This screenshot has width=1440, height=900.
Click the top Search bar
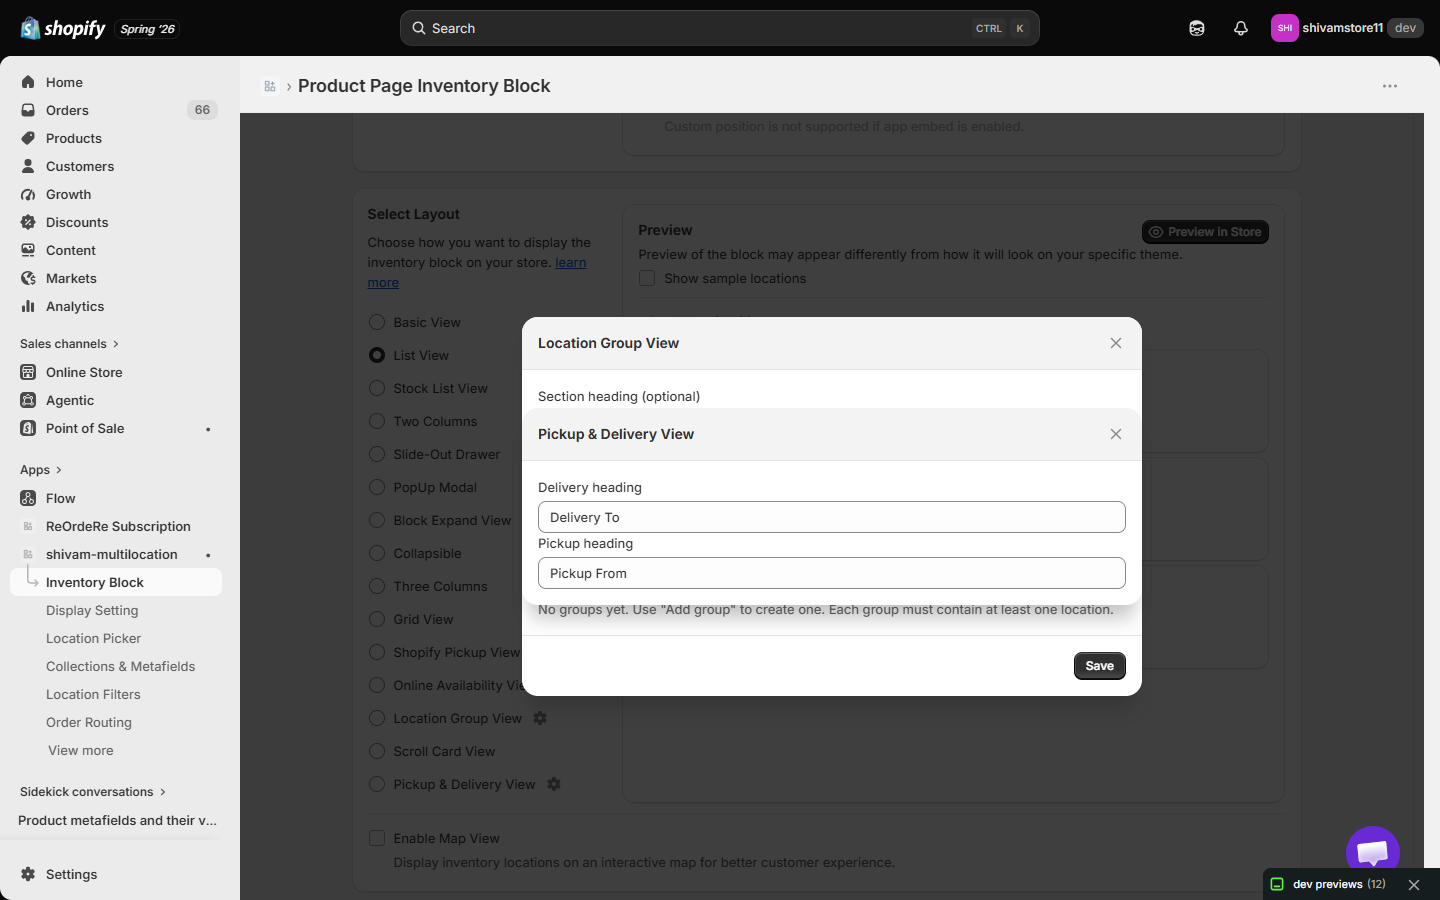720,28
